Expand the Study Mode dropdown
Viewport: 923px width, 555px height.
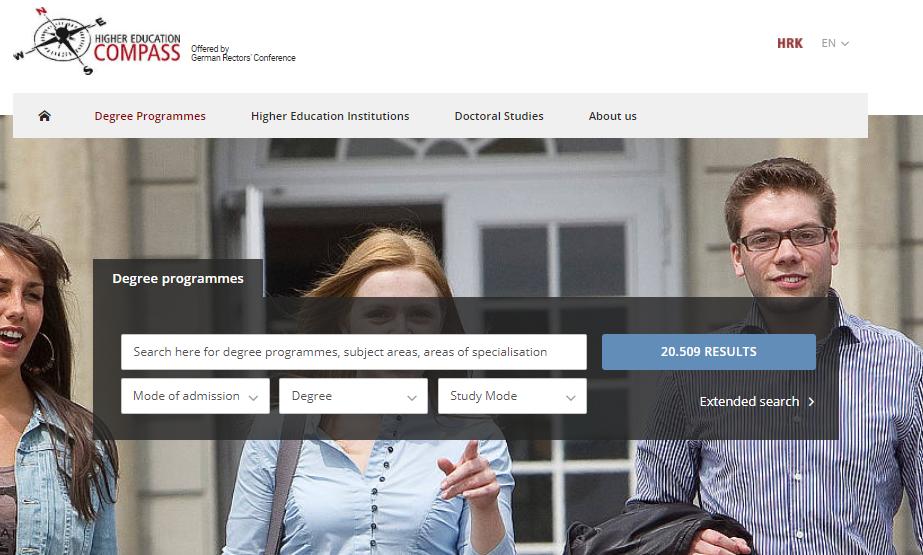point(512,396)
